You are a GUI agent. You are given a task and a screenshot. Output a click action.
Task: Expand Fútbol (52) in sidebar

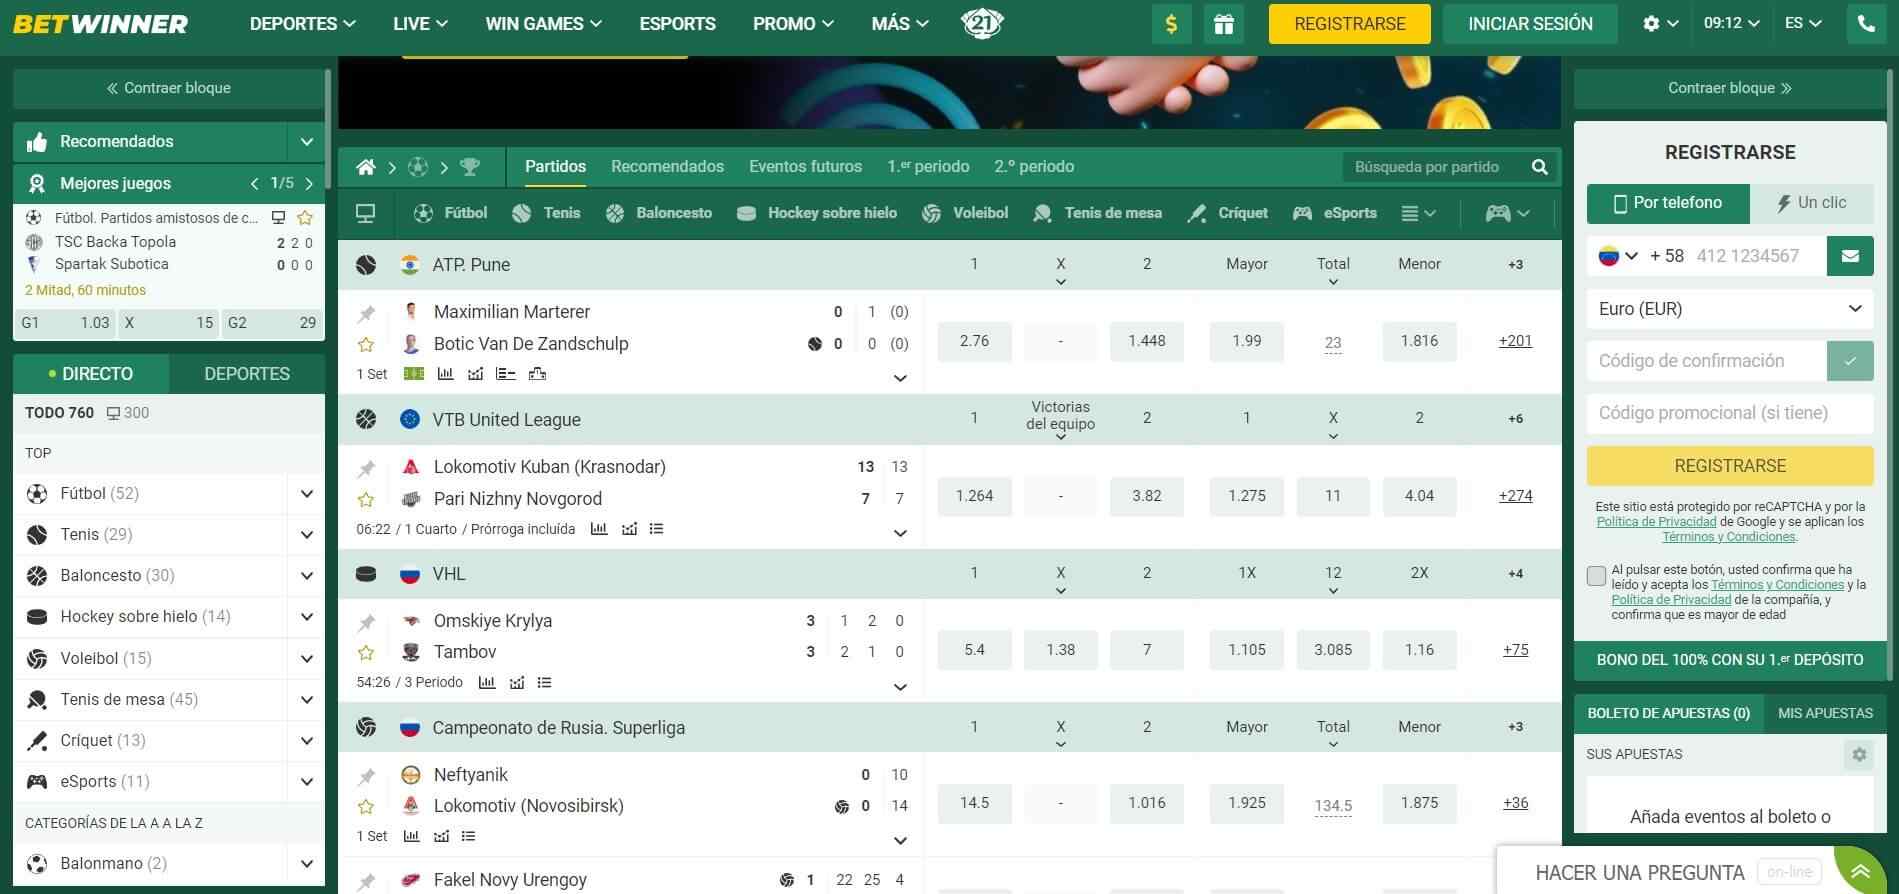[307, 494]
